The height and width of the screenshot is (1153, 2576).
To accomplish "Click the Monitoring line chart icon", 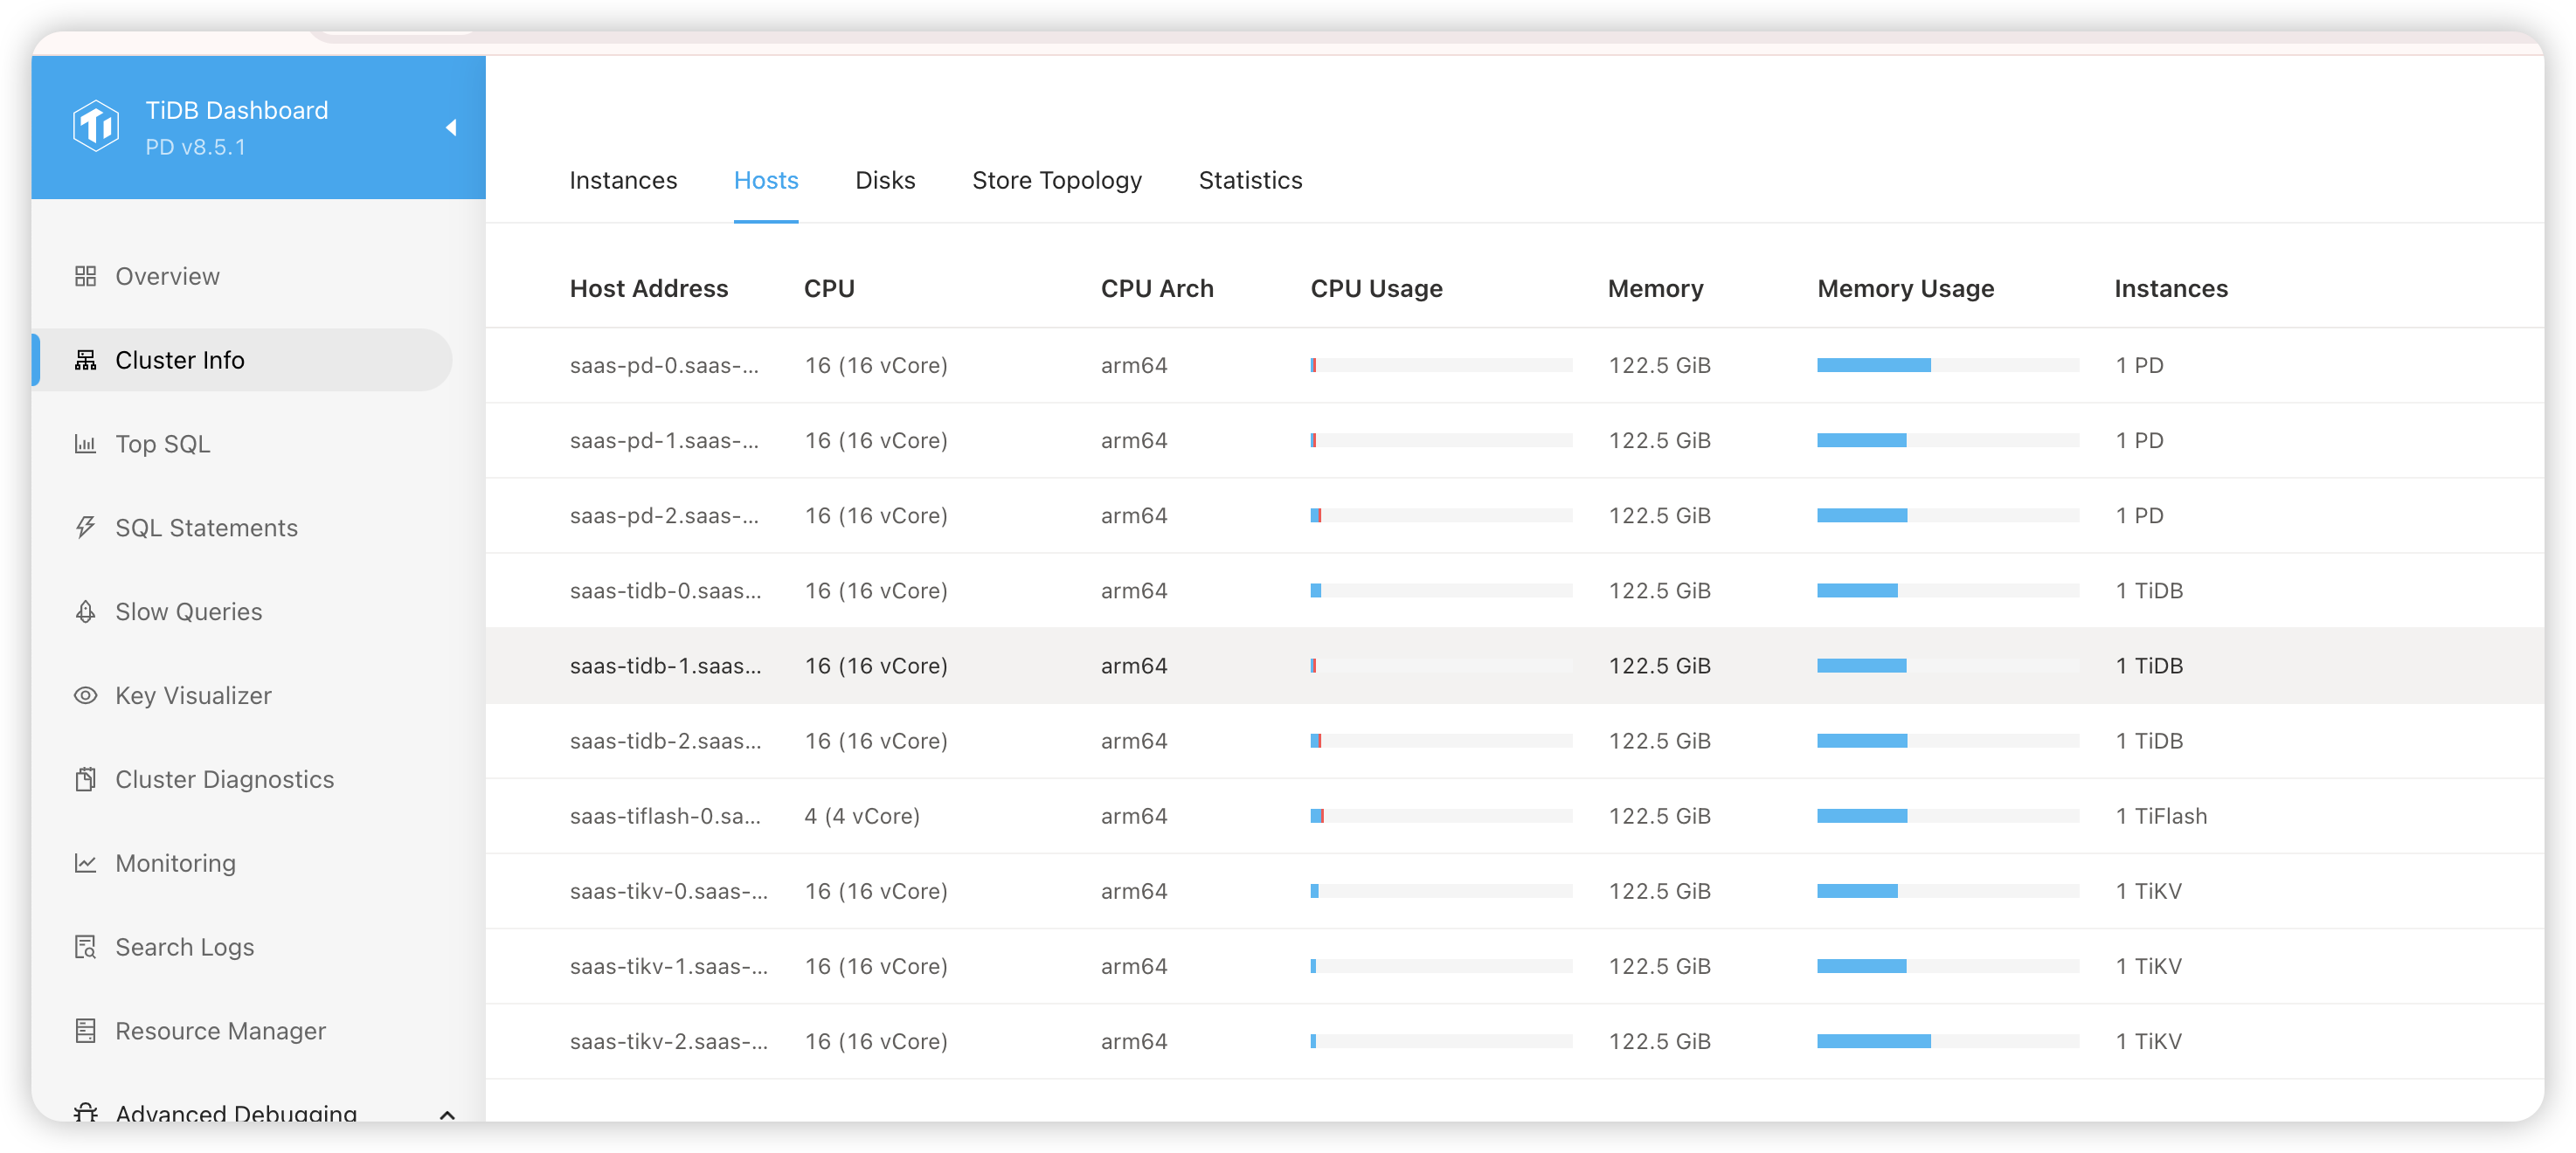I will (x=86, y=863).
